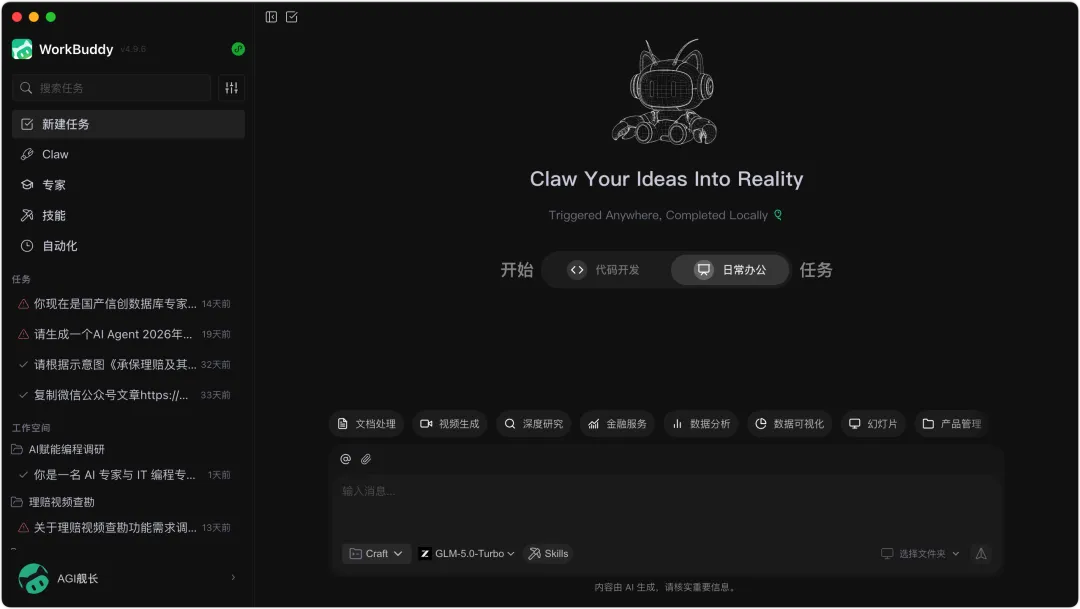Screen dimensions: 1080x609
Task: Select the 数据可视化 shortcut chip
Action: point(789,424)
